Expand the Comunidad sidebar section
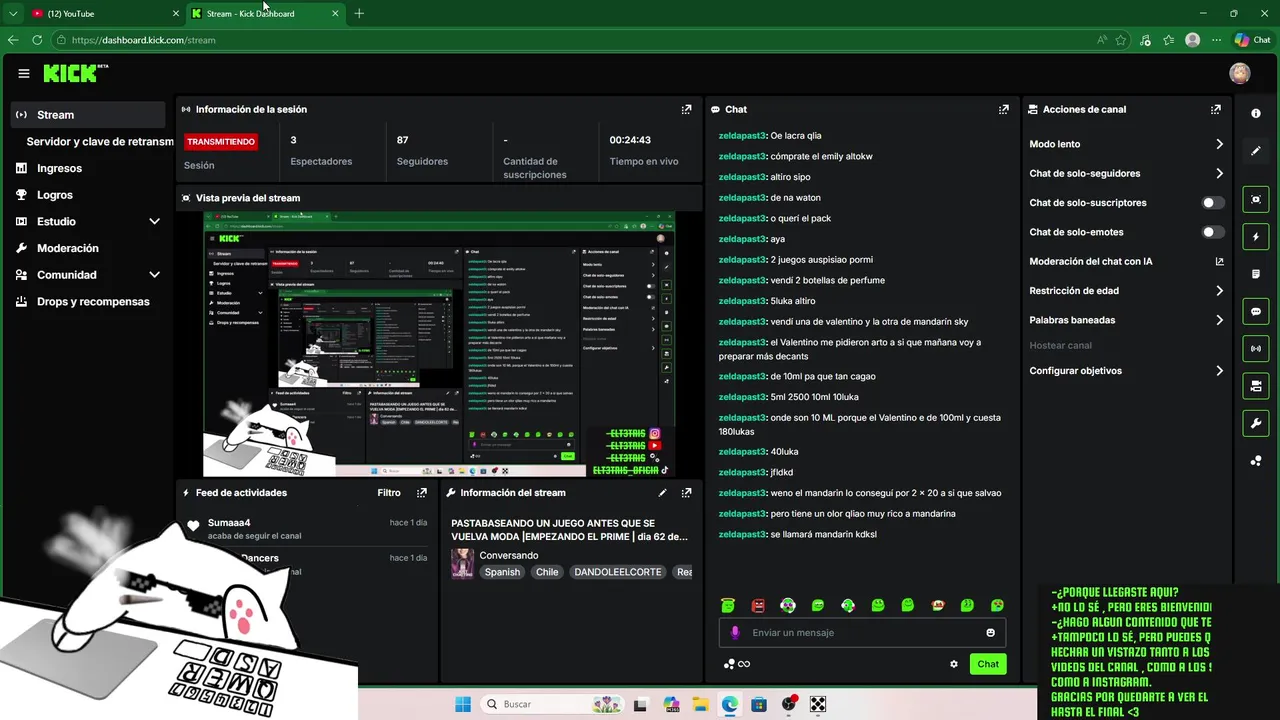 (154, 275)
